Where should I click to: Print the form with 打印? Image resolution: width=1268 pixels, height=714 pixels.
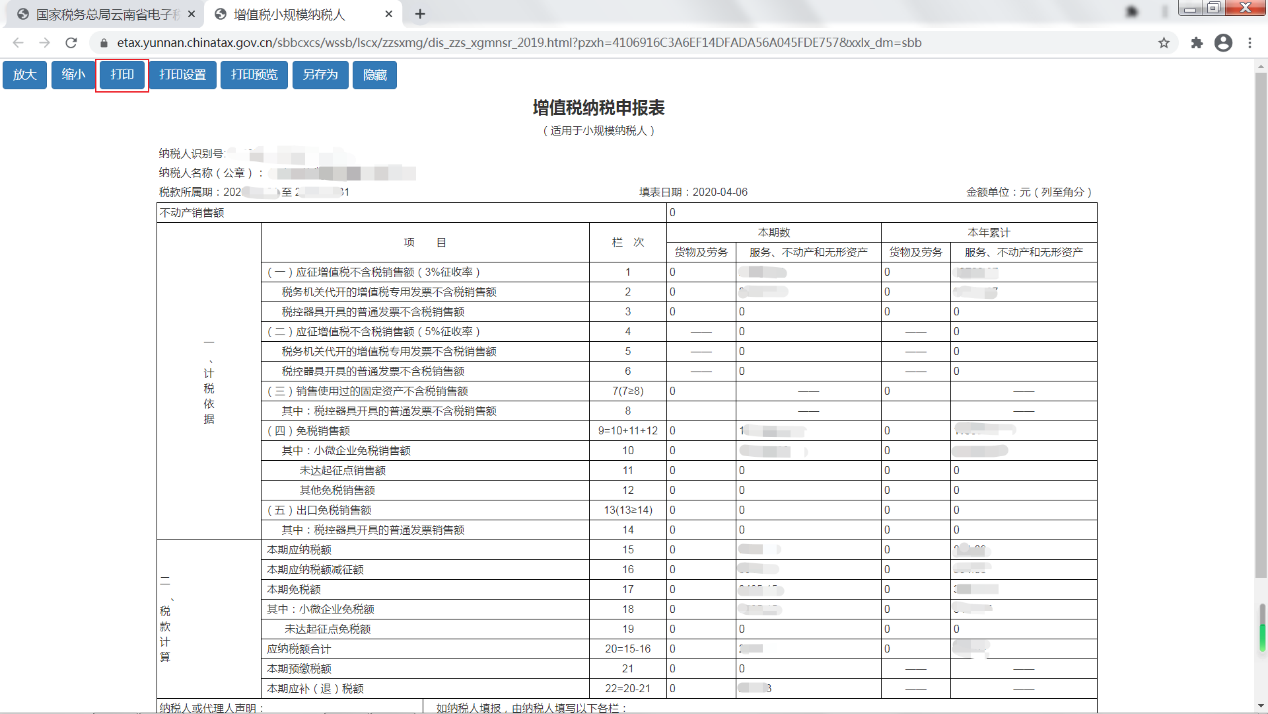coord(122,75)
